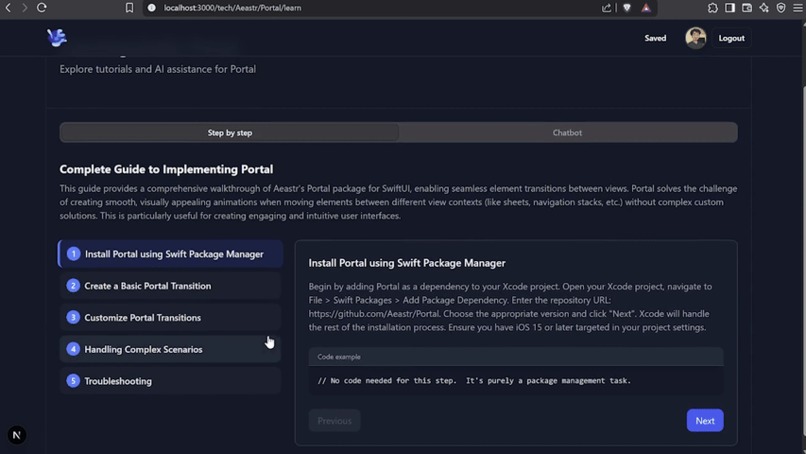Bookmark this page with the bookmark icon
This screenshot has width=806, height=454.
pyautogui.click(x=129, y=8)
